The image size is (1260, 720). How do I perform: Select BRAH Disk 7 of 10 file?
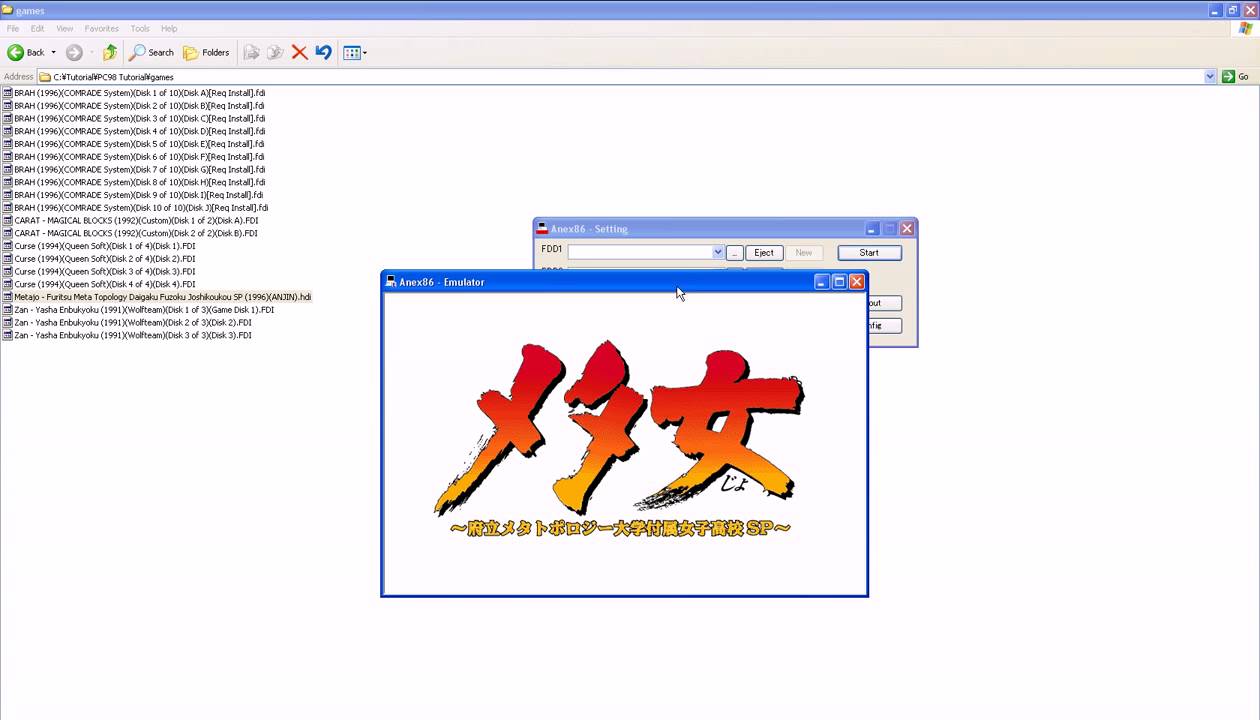(139, 170)
